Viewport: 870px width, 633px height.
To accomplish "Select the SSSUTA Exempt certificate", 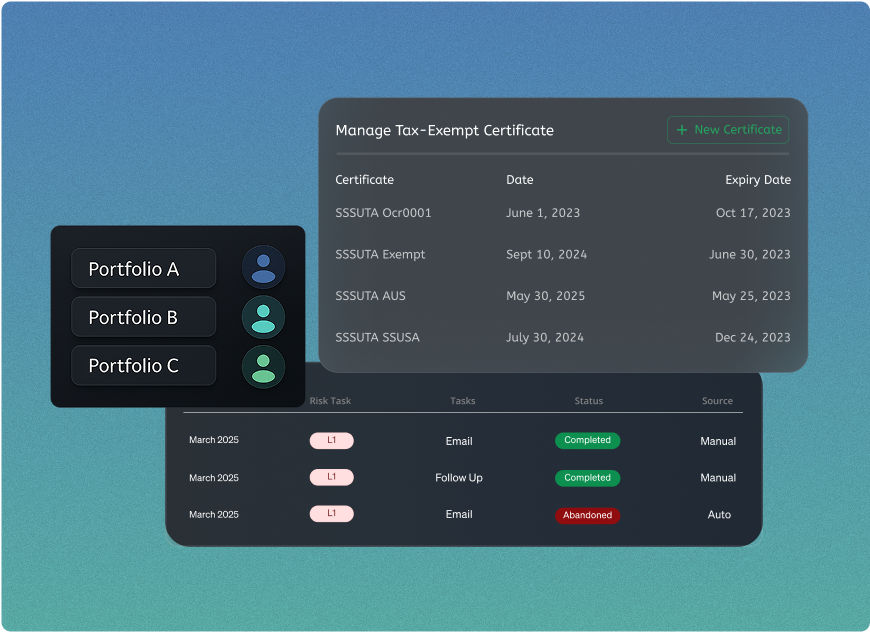I will point(380,255).
